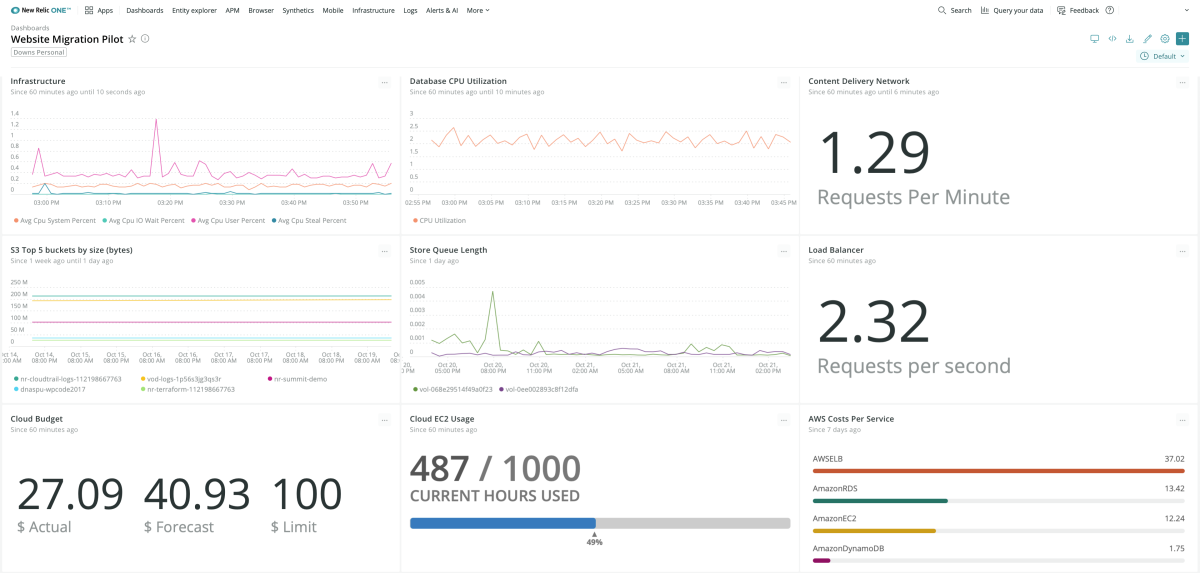Enter TV mode with monitor icon
The image size is (1200, 573).
tap(1094, 39)
